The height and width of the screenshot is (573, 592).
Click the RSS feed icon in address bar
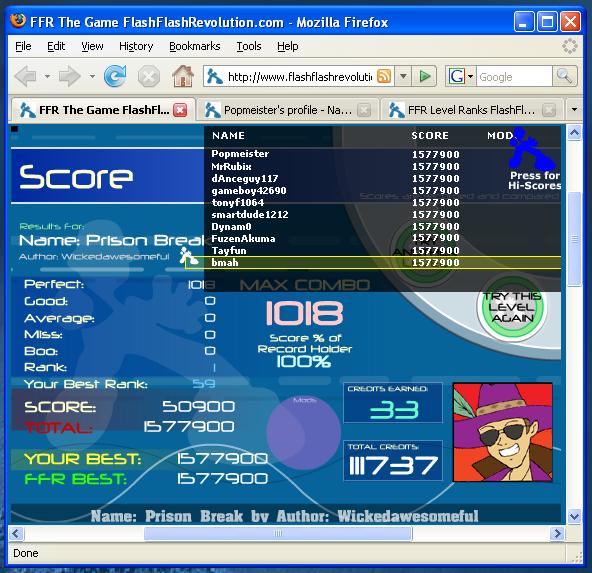(x=384, y=76)
